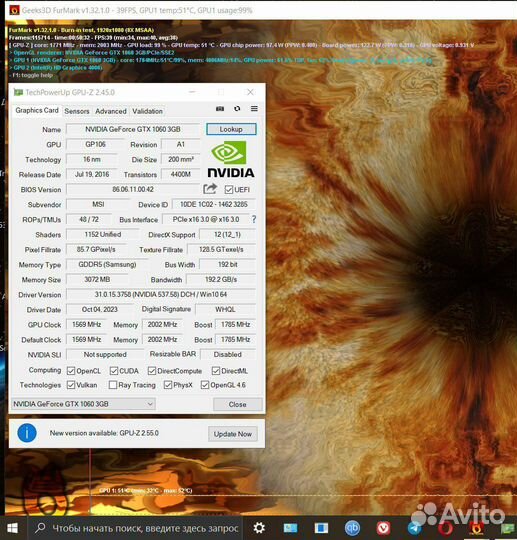Click the Subvendor value MSI
Viewport: 517px width, 540px height.
coord(98,204)
